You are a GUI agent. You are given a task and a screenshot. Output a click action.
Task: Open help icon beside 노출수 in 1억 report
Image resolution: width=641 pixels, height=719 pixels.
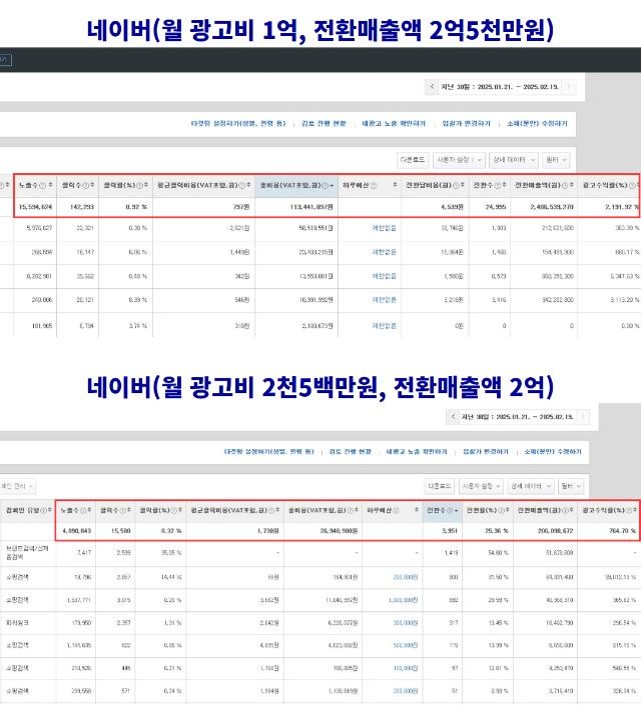click(43, 185)
